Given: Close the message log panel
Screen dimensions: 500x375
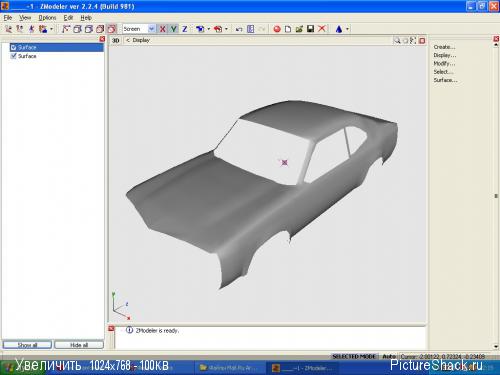Looking at the screenshot, I should pos(111,329).
